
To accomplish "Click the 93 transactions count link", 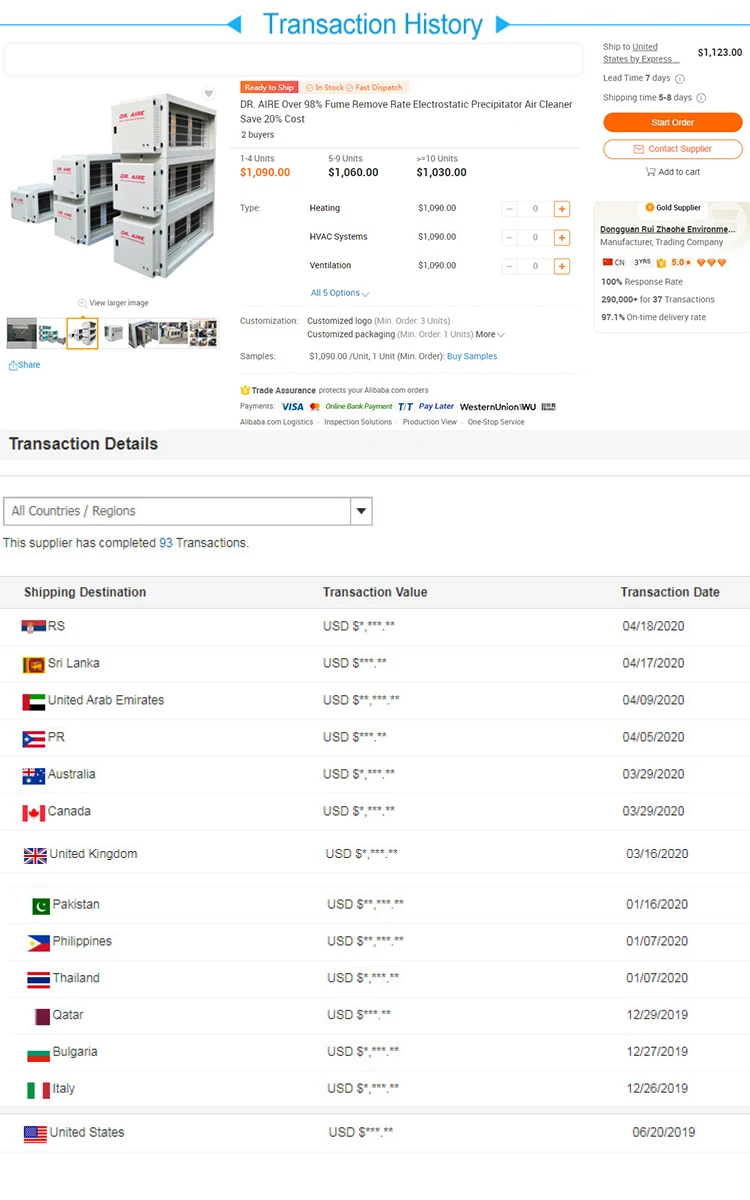I will 166,543.
